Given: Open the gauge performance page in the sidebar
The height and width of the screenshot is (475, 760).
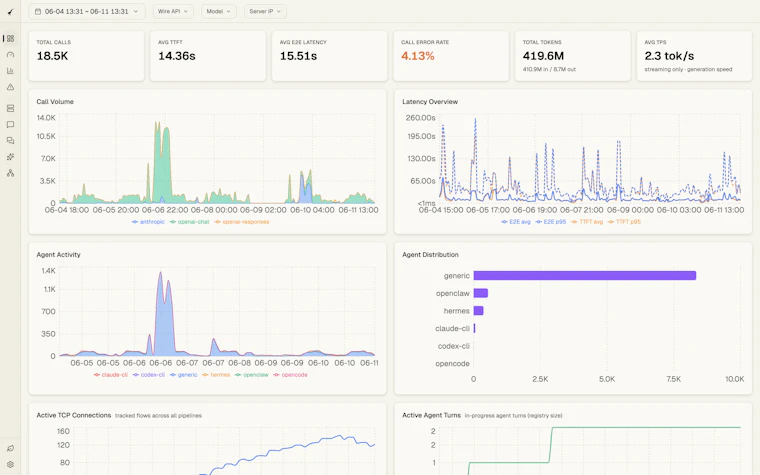Looking at the screenshot, I should point(10,55).
